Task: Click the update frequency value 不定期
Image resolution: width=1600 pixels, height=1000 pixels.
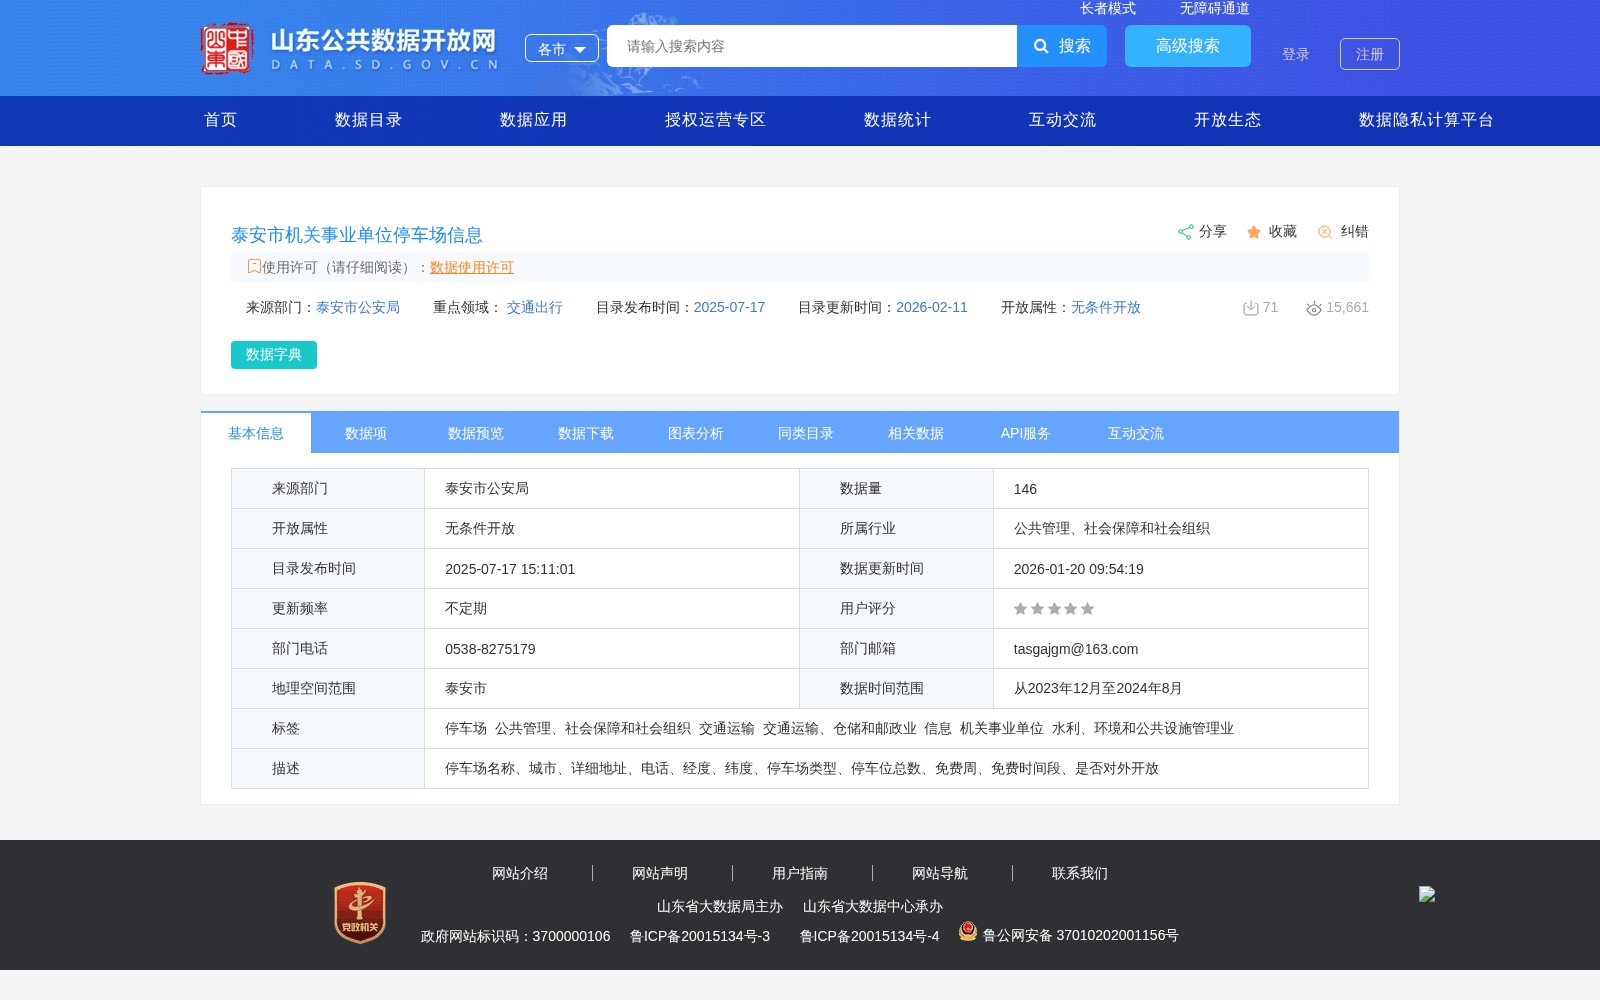Action: click(x=466, y=608)
